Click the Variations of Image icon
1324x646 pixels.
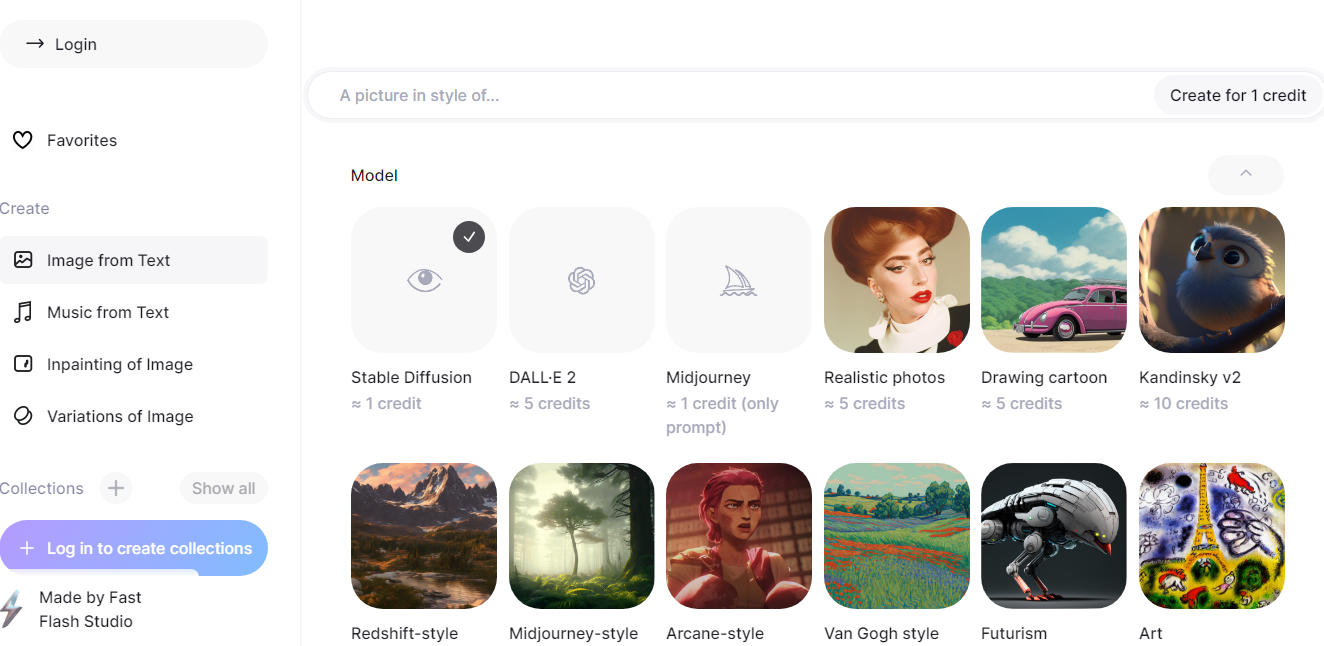pos(22,416)
